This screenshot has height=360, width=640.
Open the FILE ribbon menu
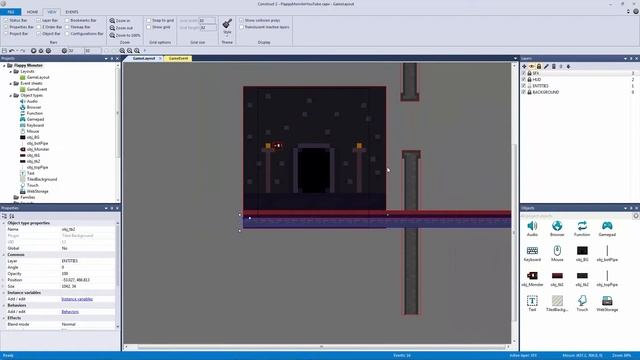pyautogui.click(x=11, y=12)
